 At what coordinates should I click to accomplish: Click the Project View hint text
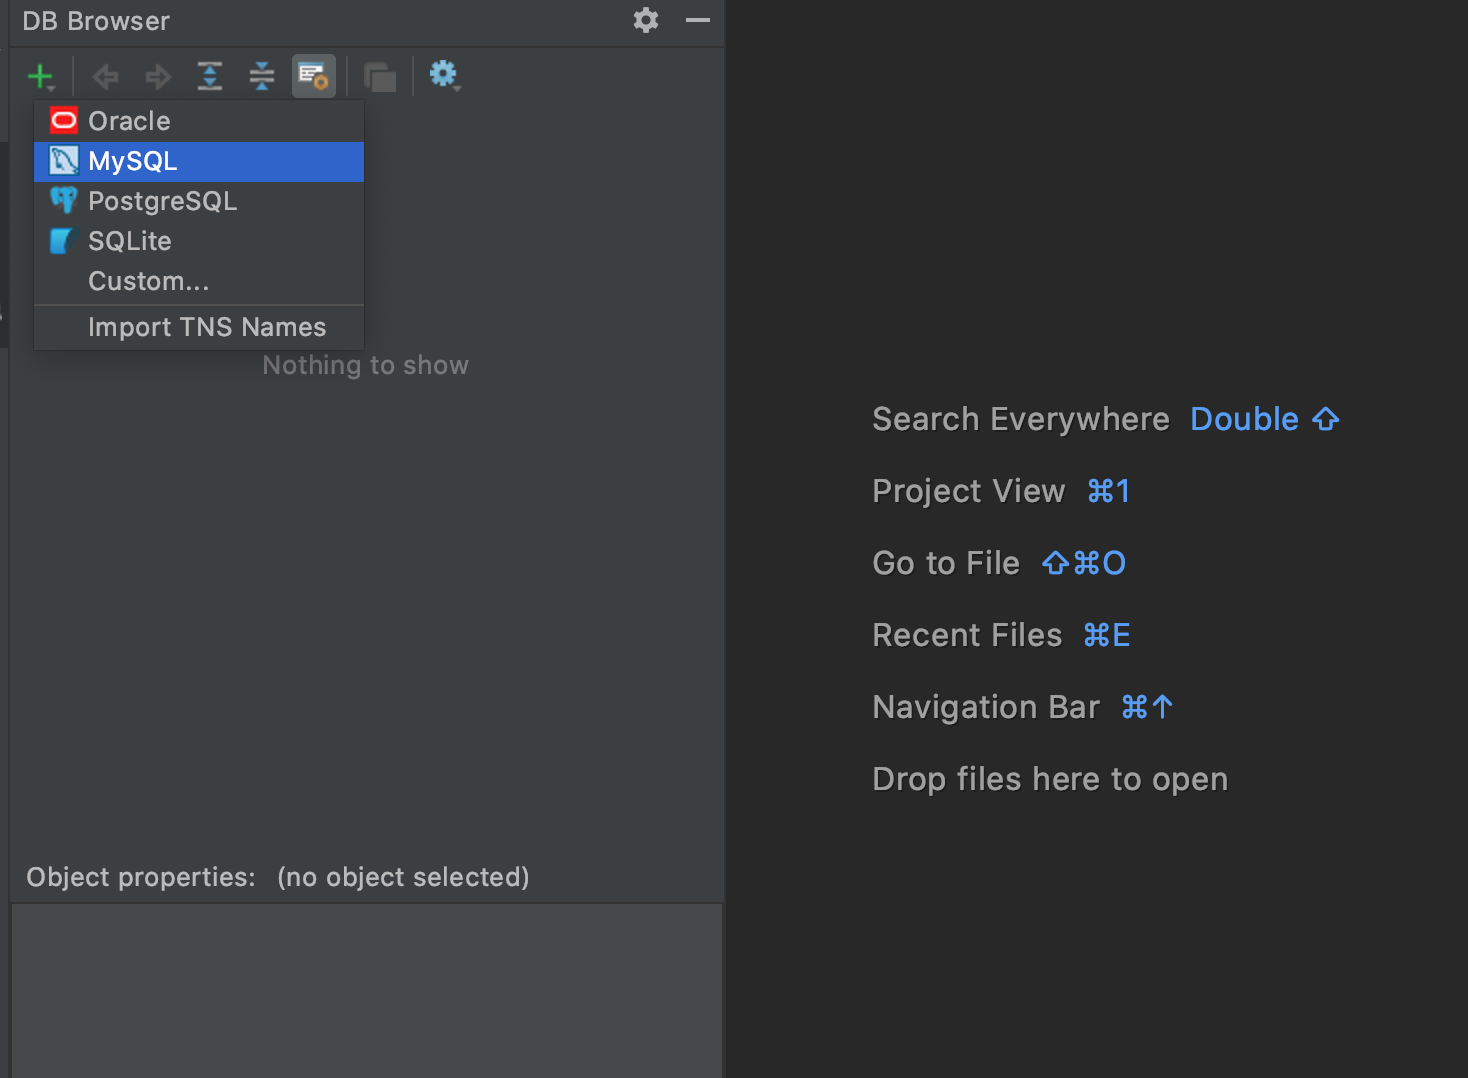tap(969, 491)
